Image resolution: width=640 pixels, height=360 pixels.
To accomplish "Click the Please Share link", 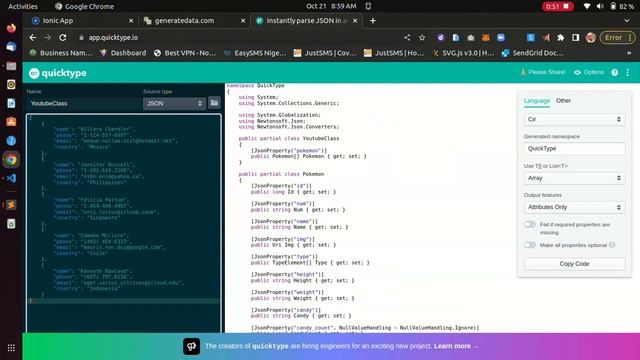I will click(x=543, y=72).
